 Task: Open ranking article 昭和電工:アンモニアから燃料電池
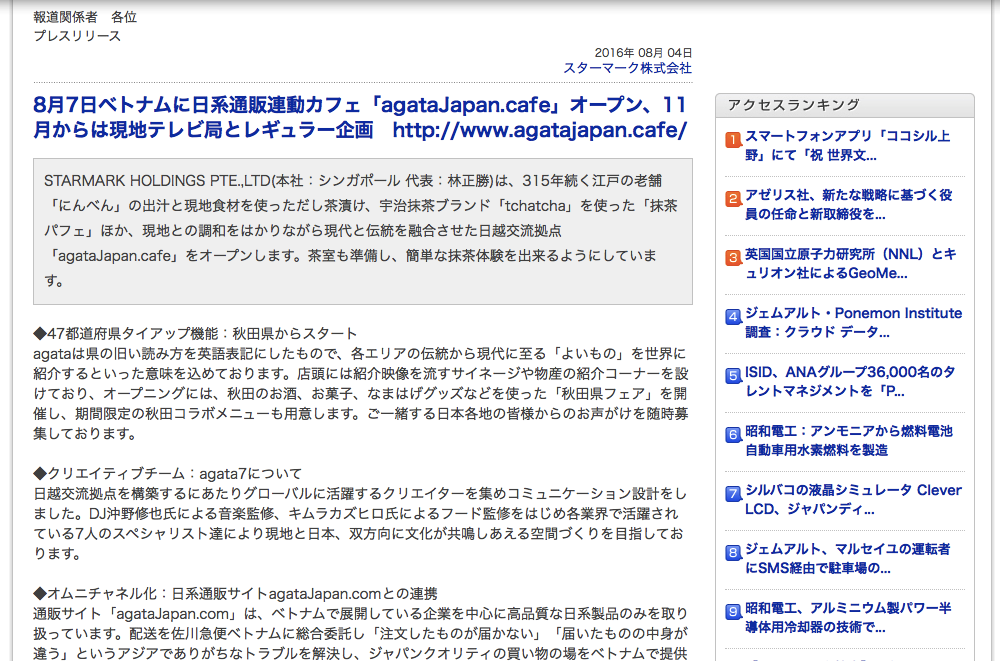[848, 441]
